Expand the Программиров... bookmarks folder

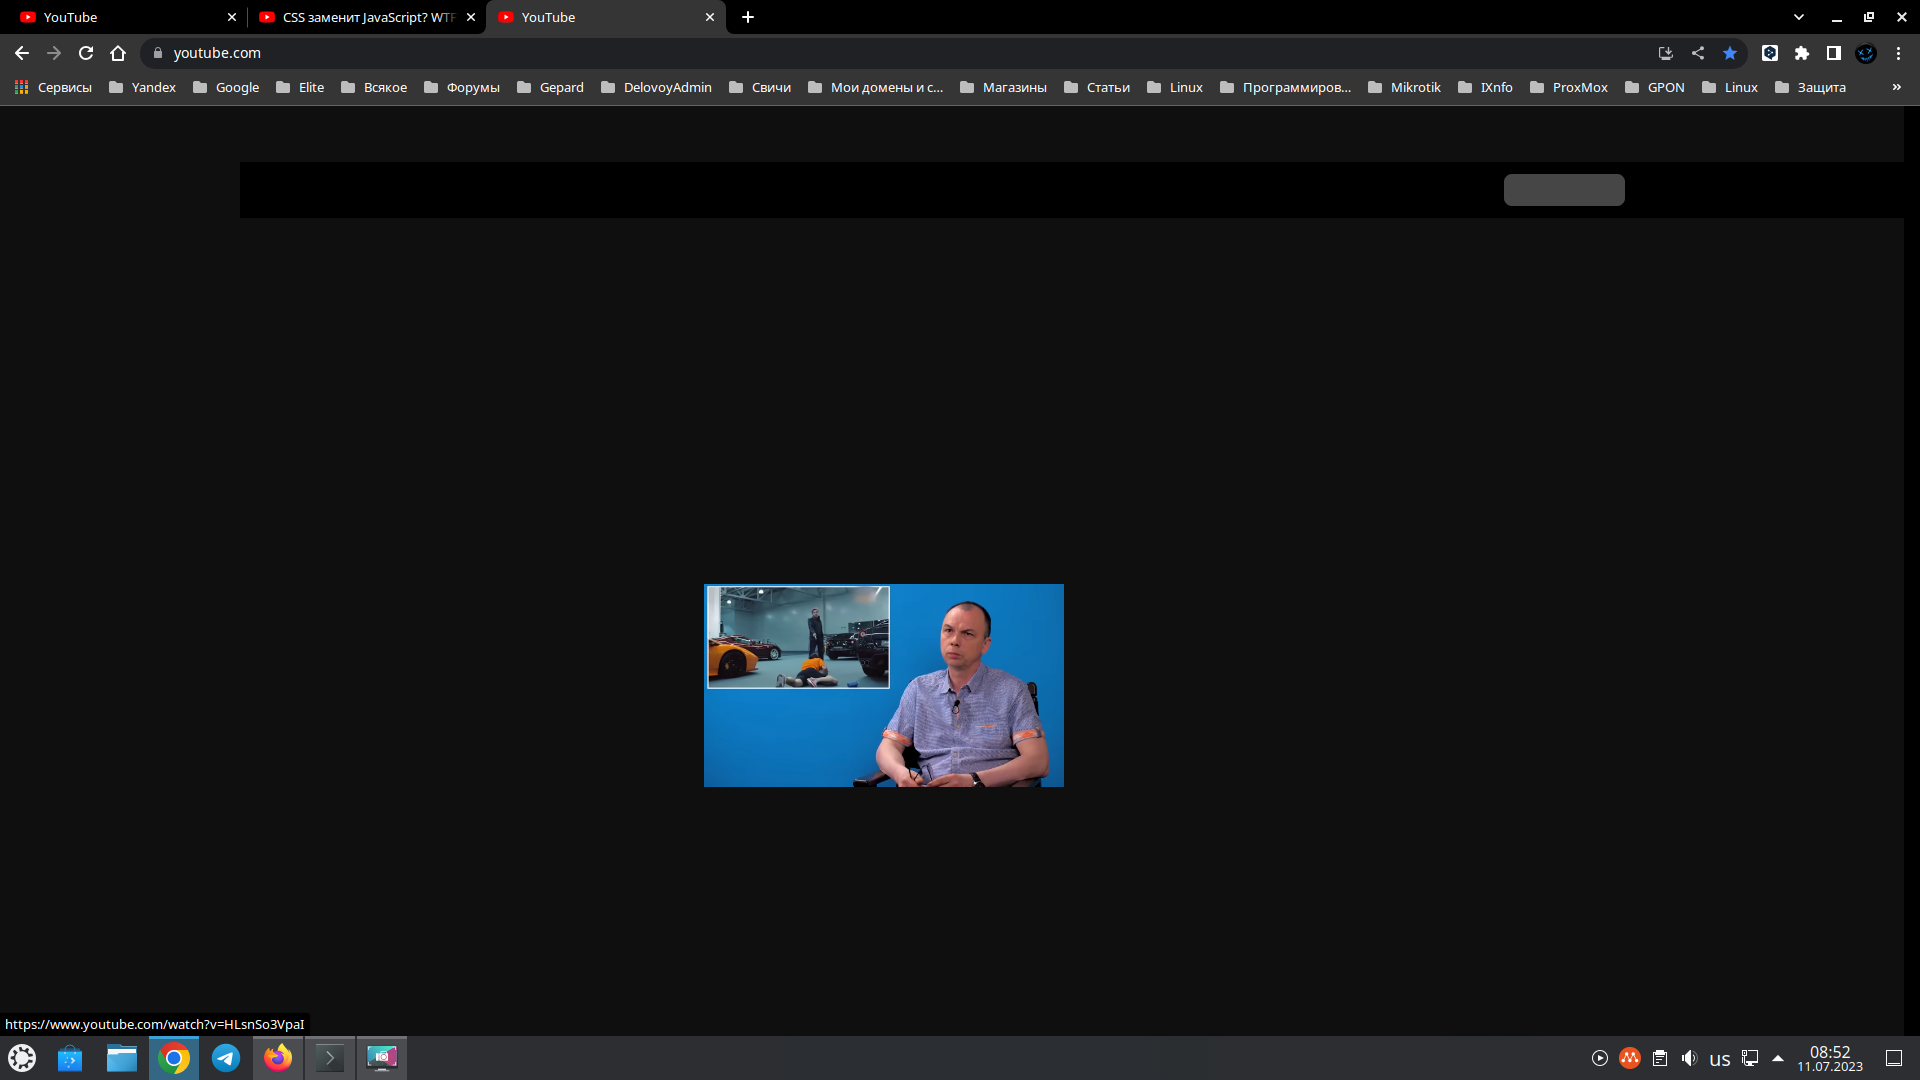click(x=1296, y=86)
